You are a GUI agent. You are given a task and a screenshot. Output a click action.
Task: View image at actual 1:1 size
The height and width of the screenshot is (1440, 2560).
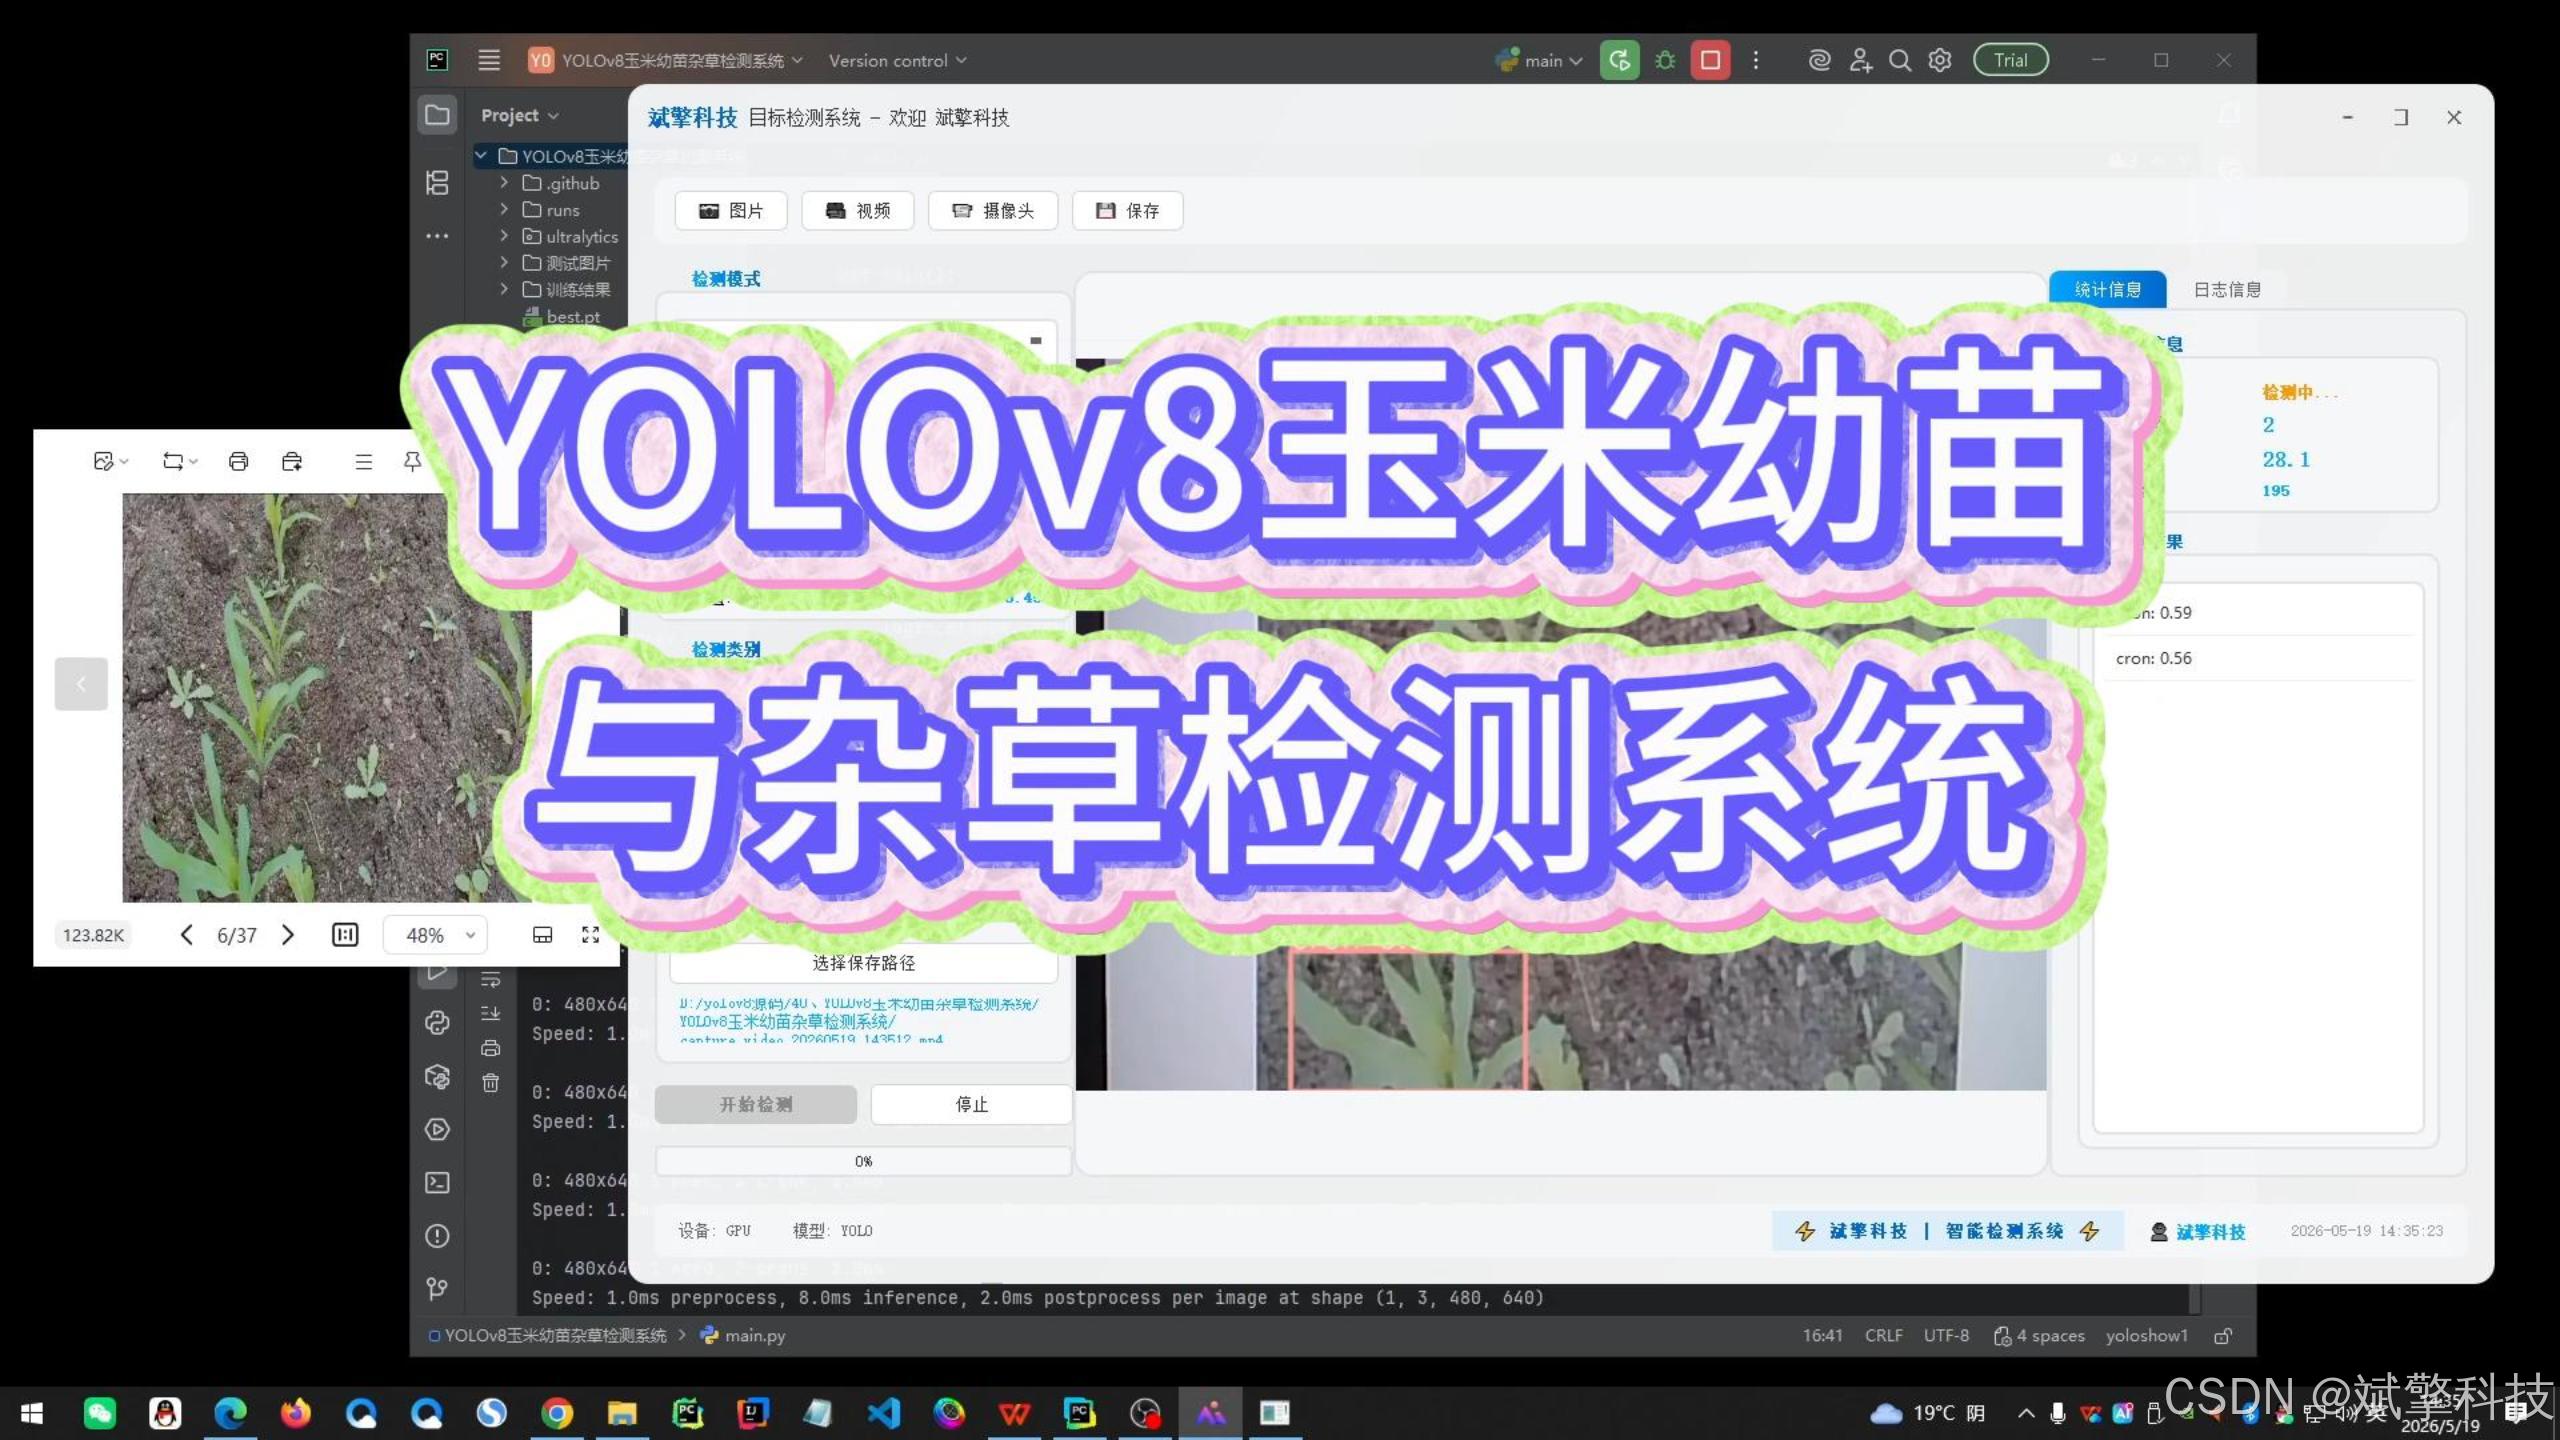click(344, 935)
